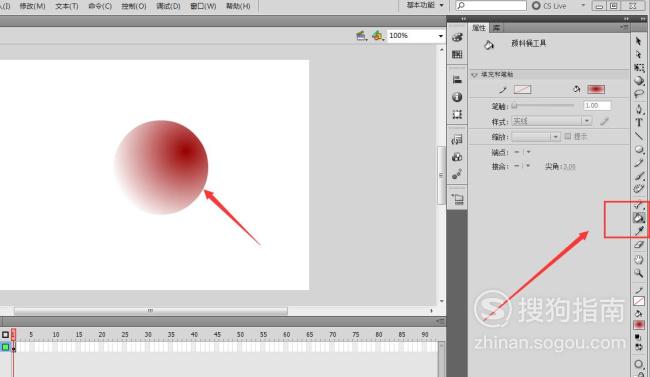Click Black and White colors icon
Viewport: 650px width, 377px height.
tap(638, 337)
